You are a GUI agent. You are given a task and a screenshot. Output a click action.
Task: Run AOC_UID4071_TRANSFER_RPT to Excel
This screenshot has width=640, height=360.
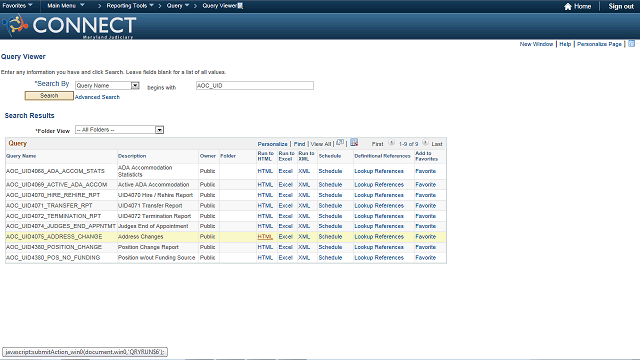285,206
